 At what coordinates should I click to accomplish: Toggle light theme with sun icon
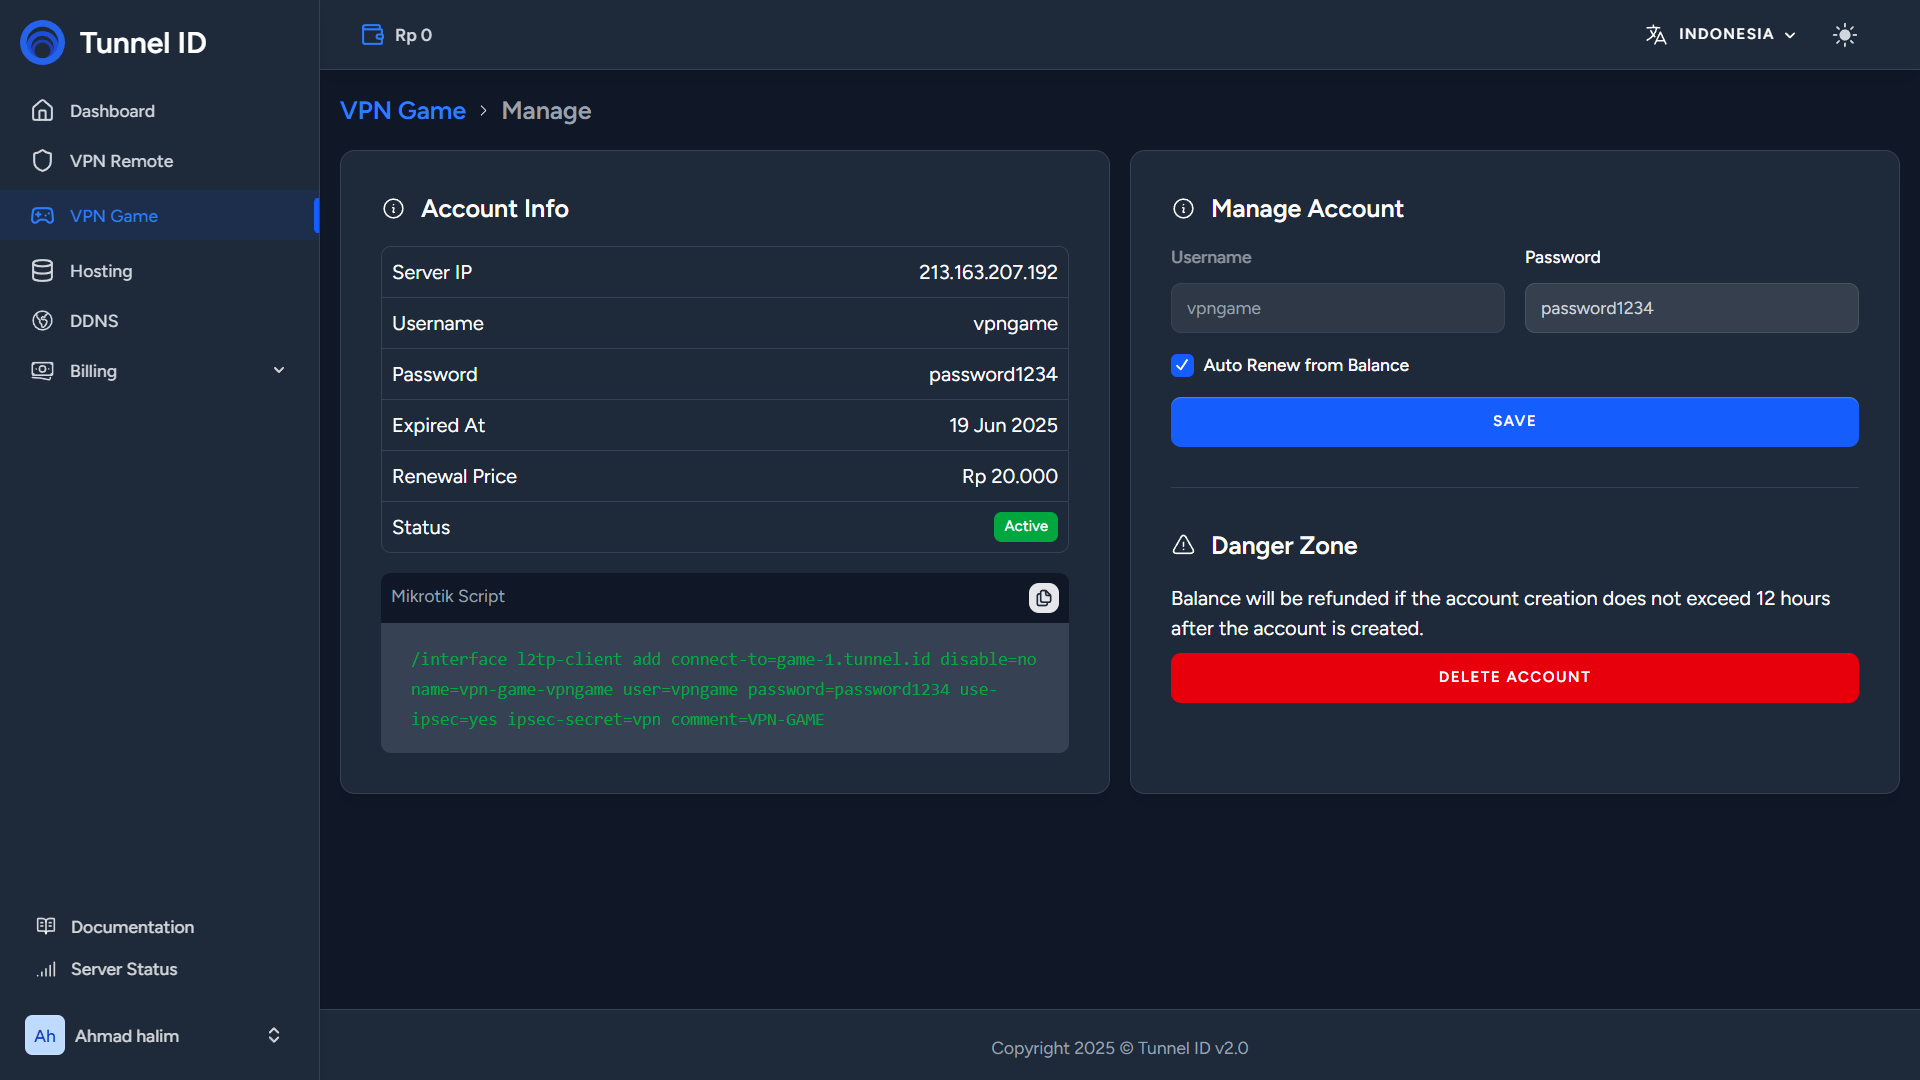click(x=1844, y=35)
